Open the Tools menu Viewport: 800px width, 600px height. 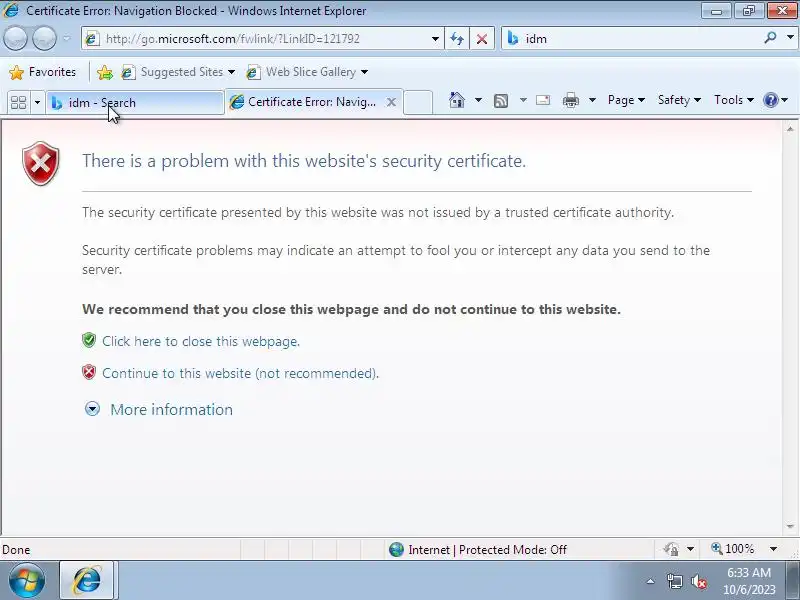pos(734,100)
